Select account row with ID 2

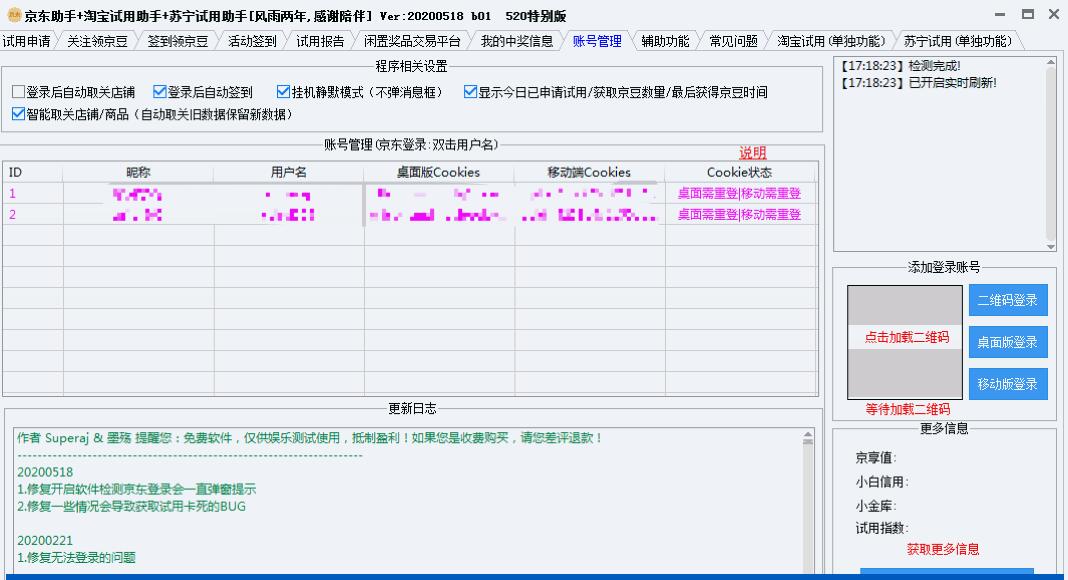[409, 215]
